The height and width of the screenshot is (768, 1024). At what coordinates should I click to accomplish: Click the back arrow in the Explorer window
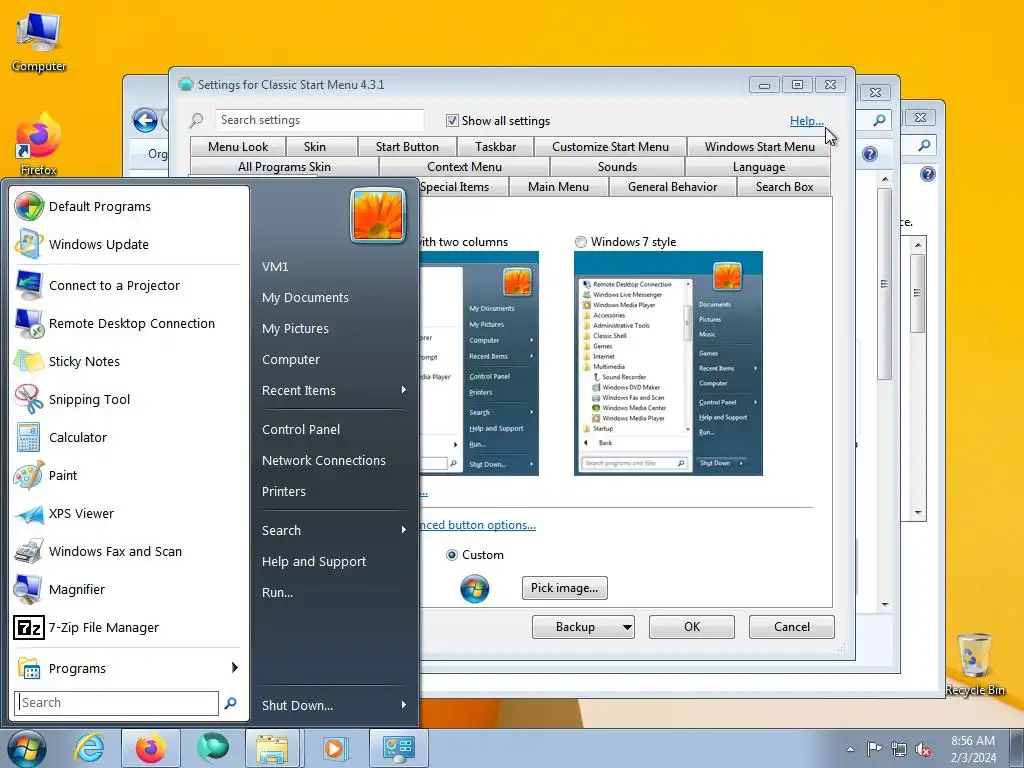[145, 120]
